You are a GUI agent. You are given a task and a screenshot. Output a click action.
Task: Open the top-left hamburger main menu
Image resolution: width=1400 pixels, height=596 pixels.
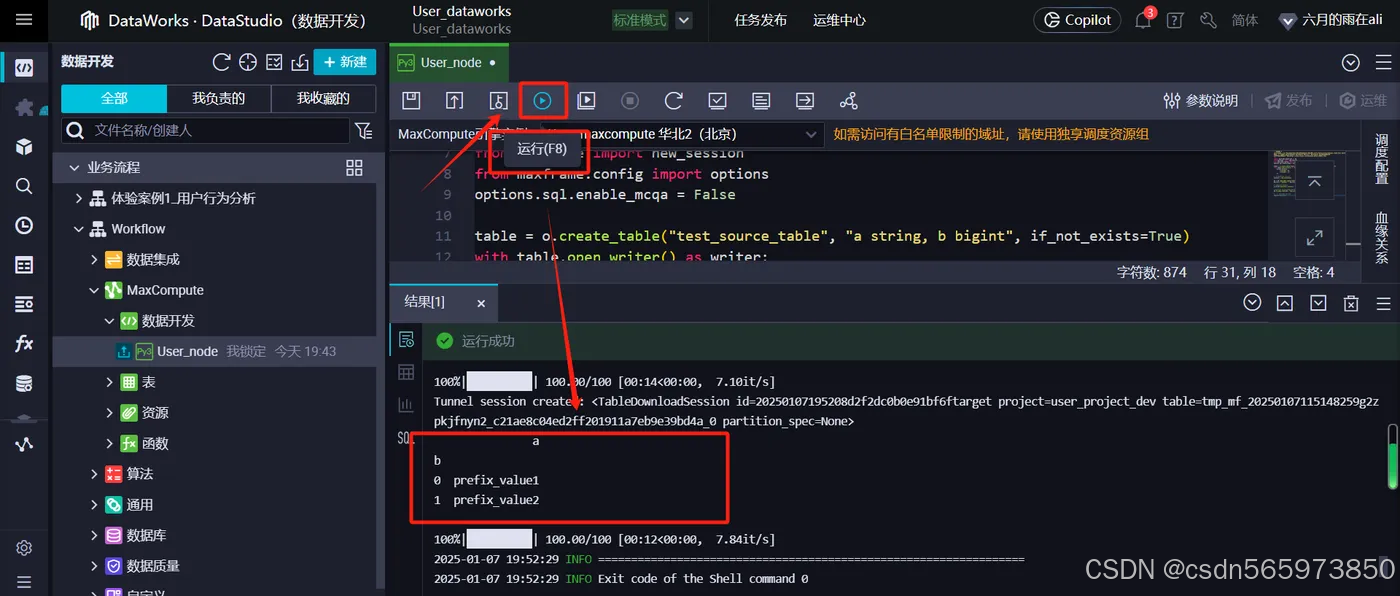click(24, 20)
